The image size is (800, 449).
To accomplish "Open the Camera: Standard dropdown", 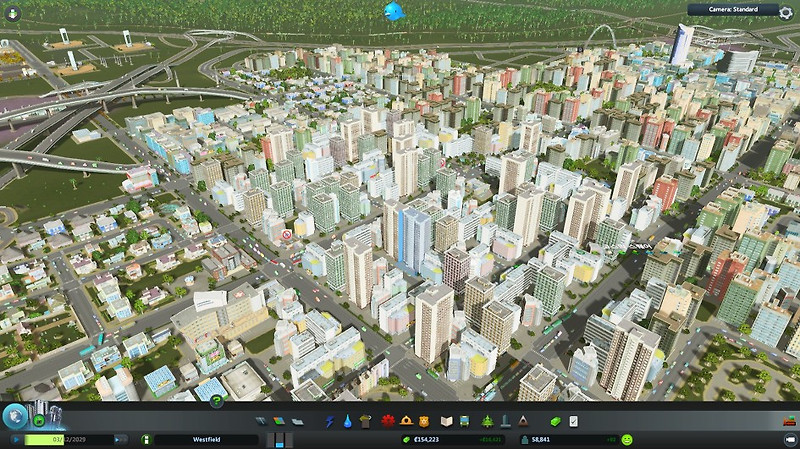I will [x=733, y=10].
